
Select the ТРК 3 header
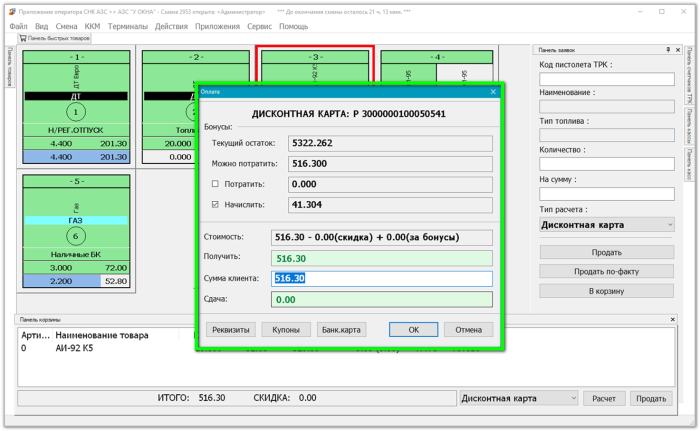[315, 57]
